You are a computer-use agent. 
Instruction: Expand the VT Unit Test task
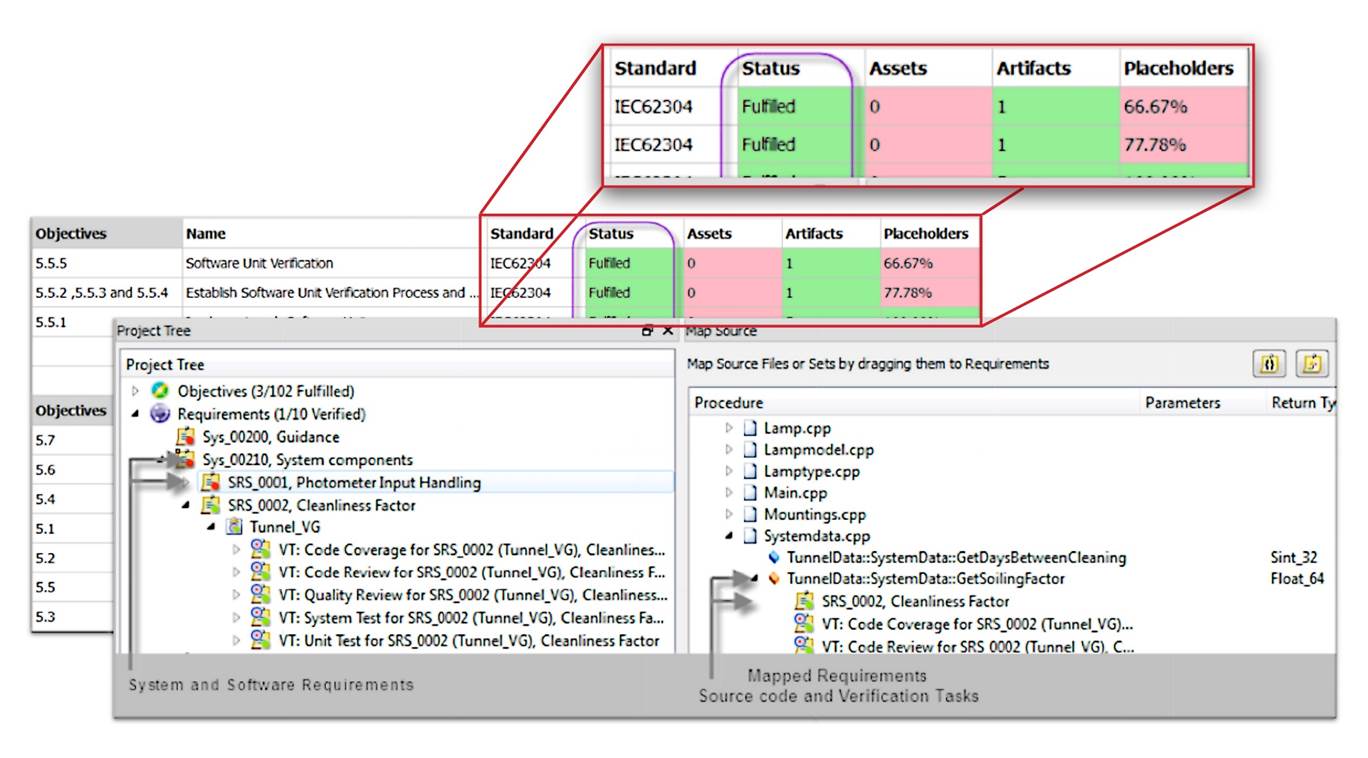click(237, 640)
